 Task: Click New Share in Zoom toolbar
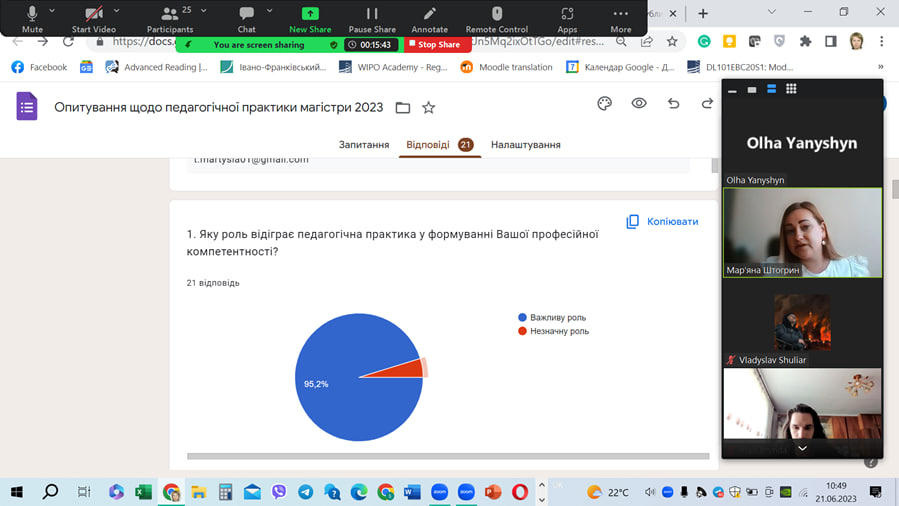click(x=310, y=18)
